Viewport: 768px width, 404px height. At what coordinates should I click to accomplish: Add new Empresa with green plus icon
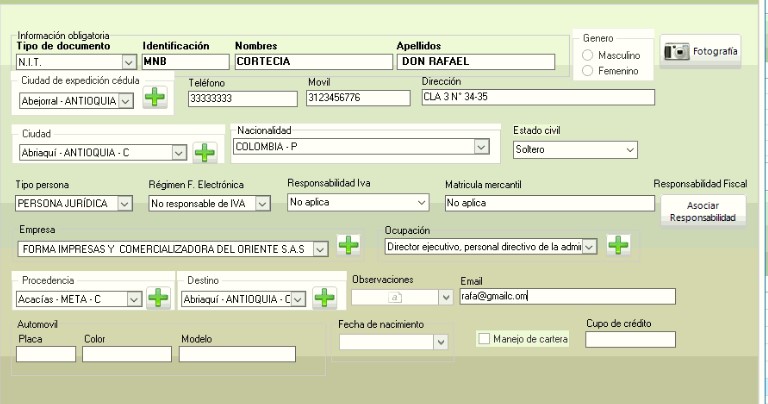[x=348, y=246]
